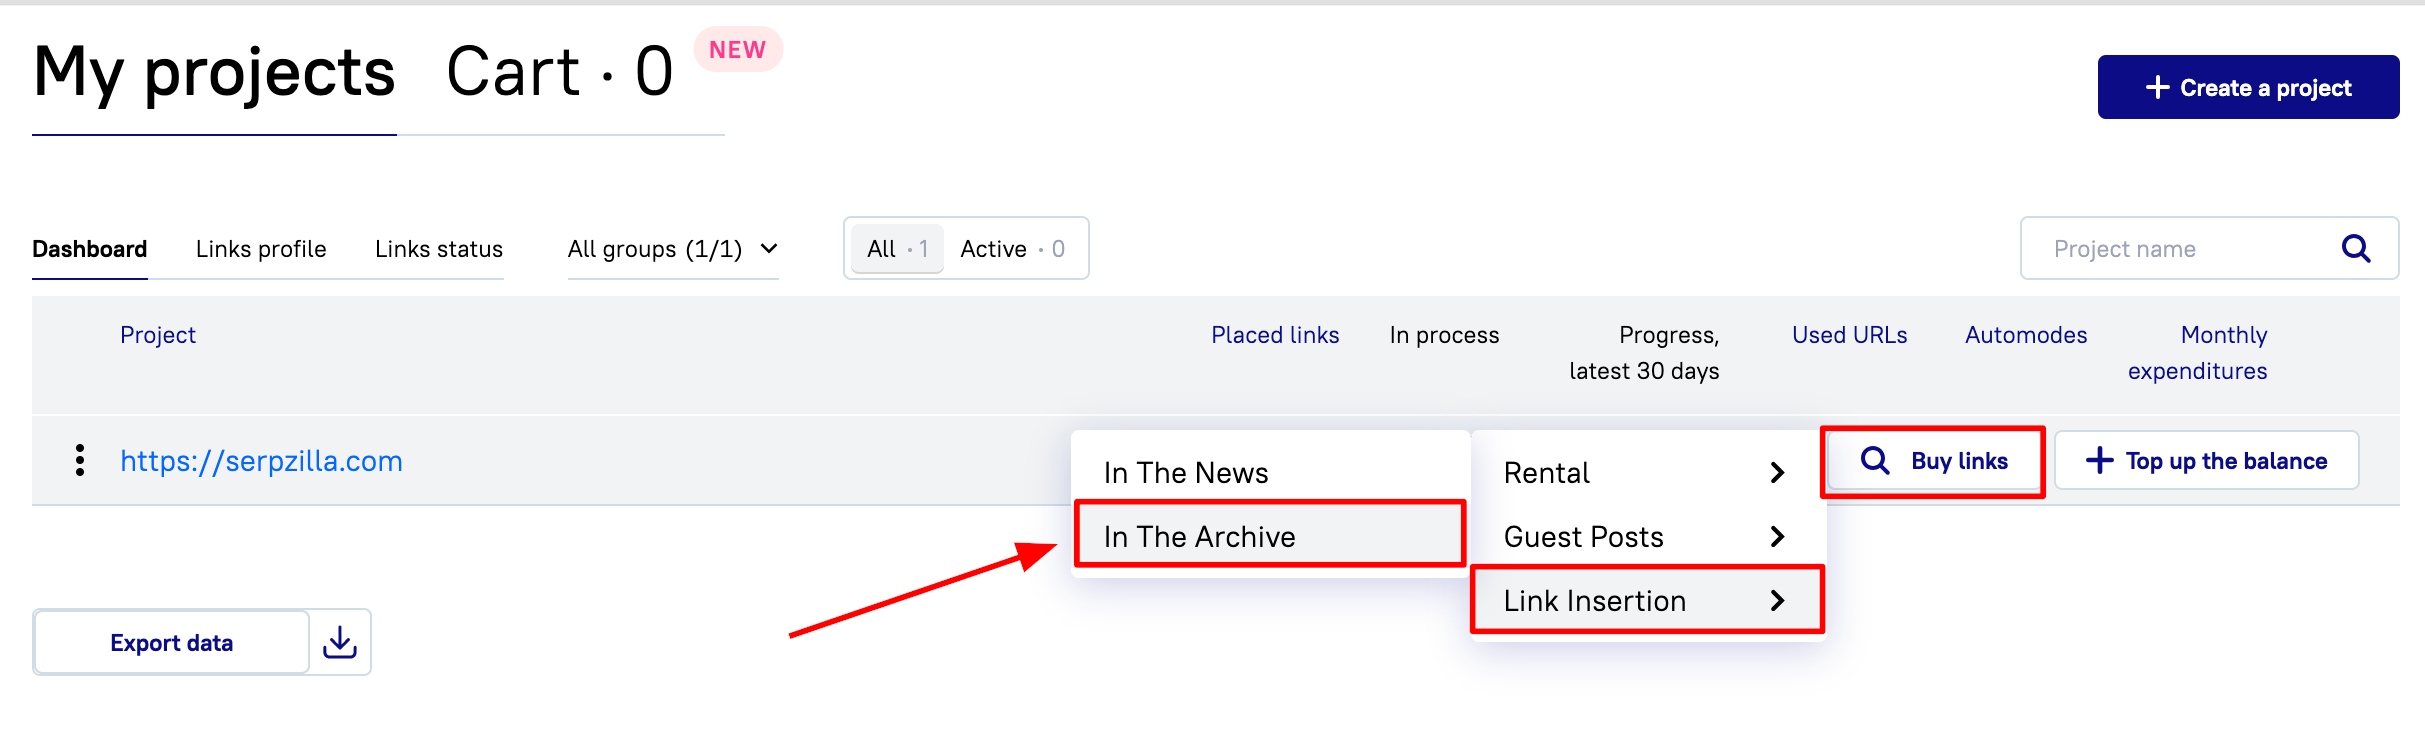
Task: Expand the Link Insertion submenu
Action: pyautogui.click(x=1646, y=600)
